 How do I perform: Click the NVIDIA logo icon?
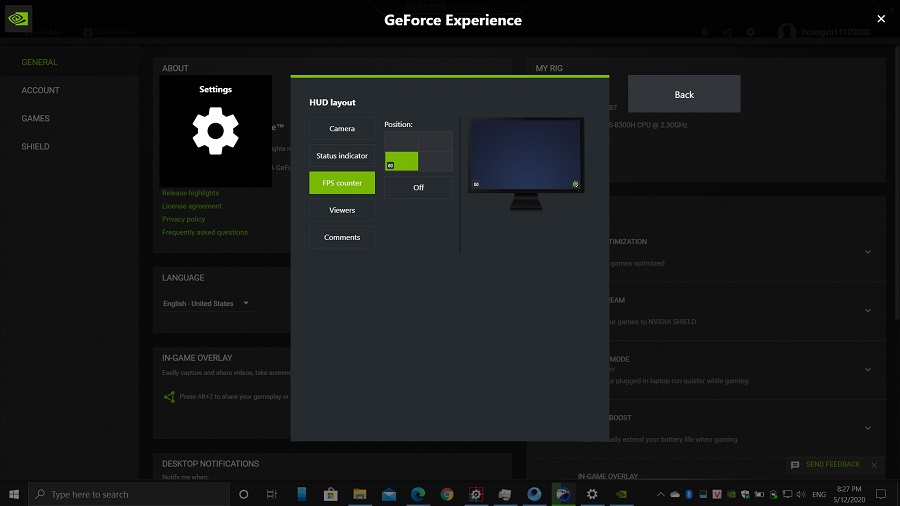pyautogui.click(x=18, y=19)
